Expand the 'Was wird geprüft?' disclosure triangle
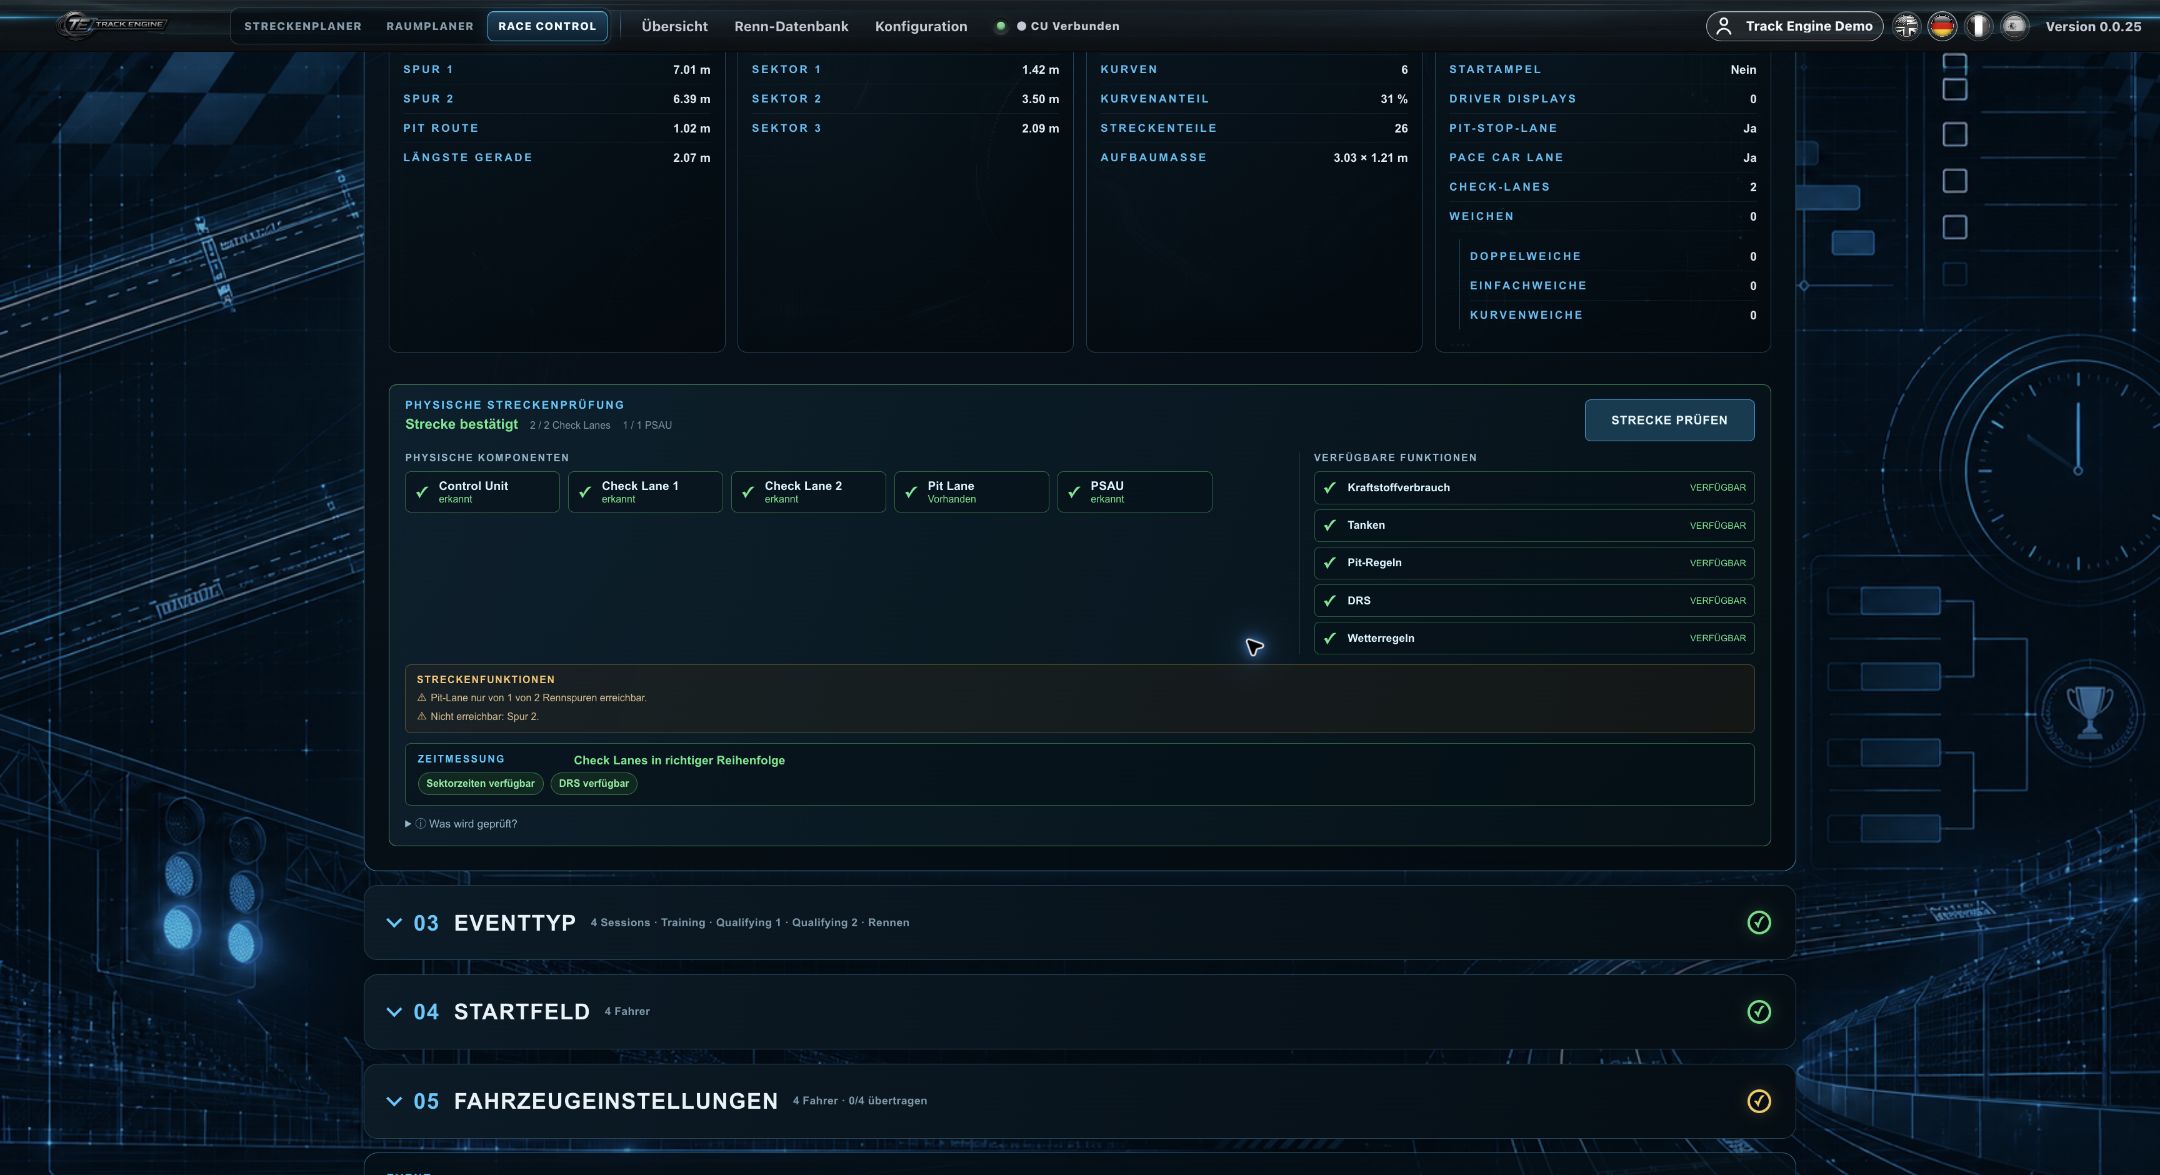Image resolution: width=2160 pixels, height=1175 pixels. coord(408,824)
